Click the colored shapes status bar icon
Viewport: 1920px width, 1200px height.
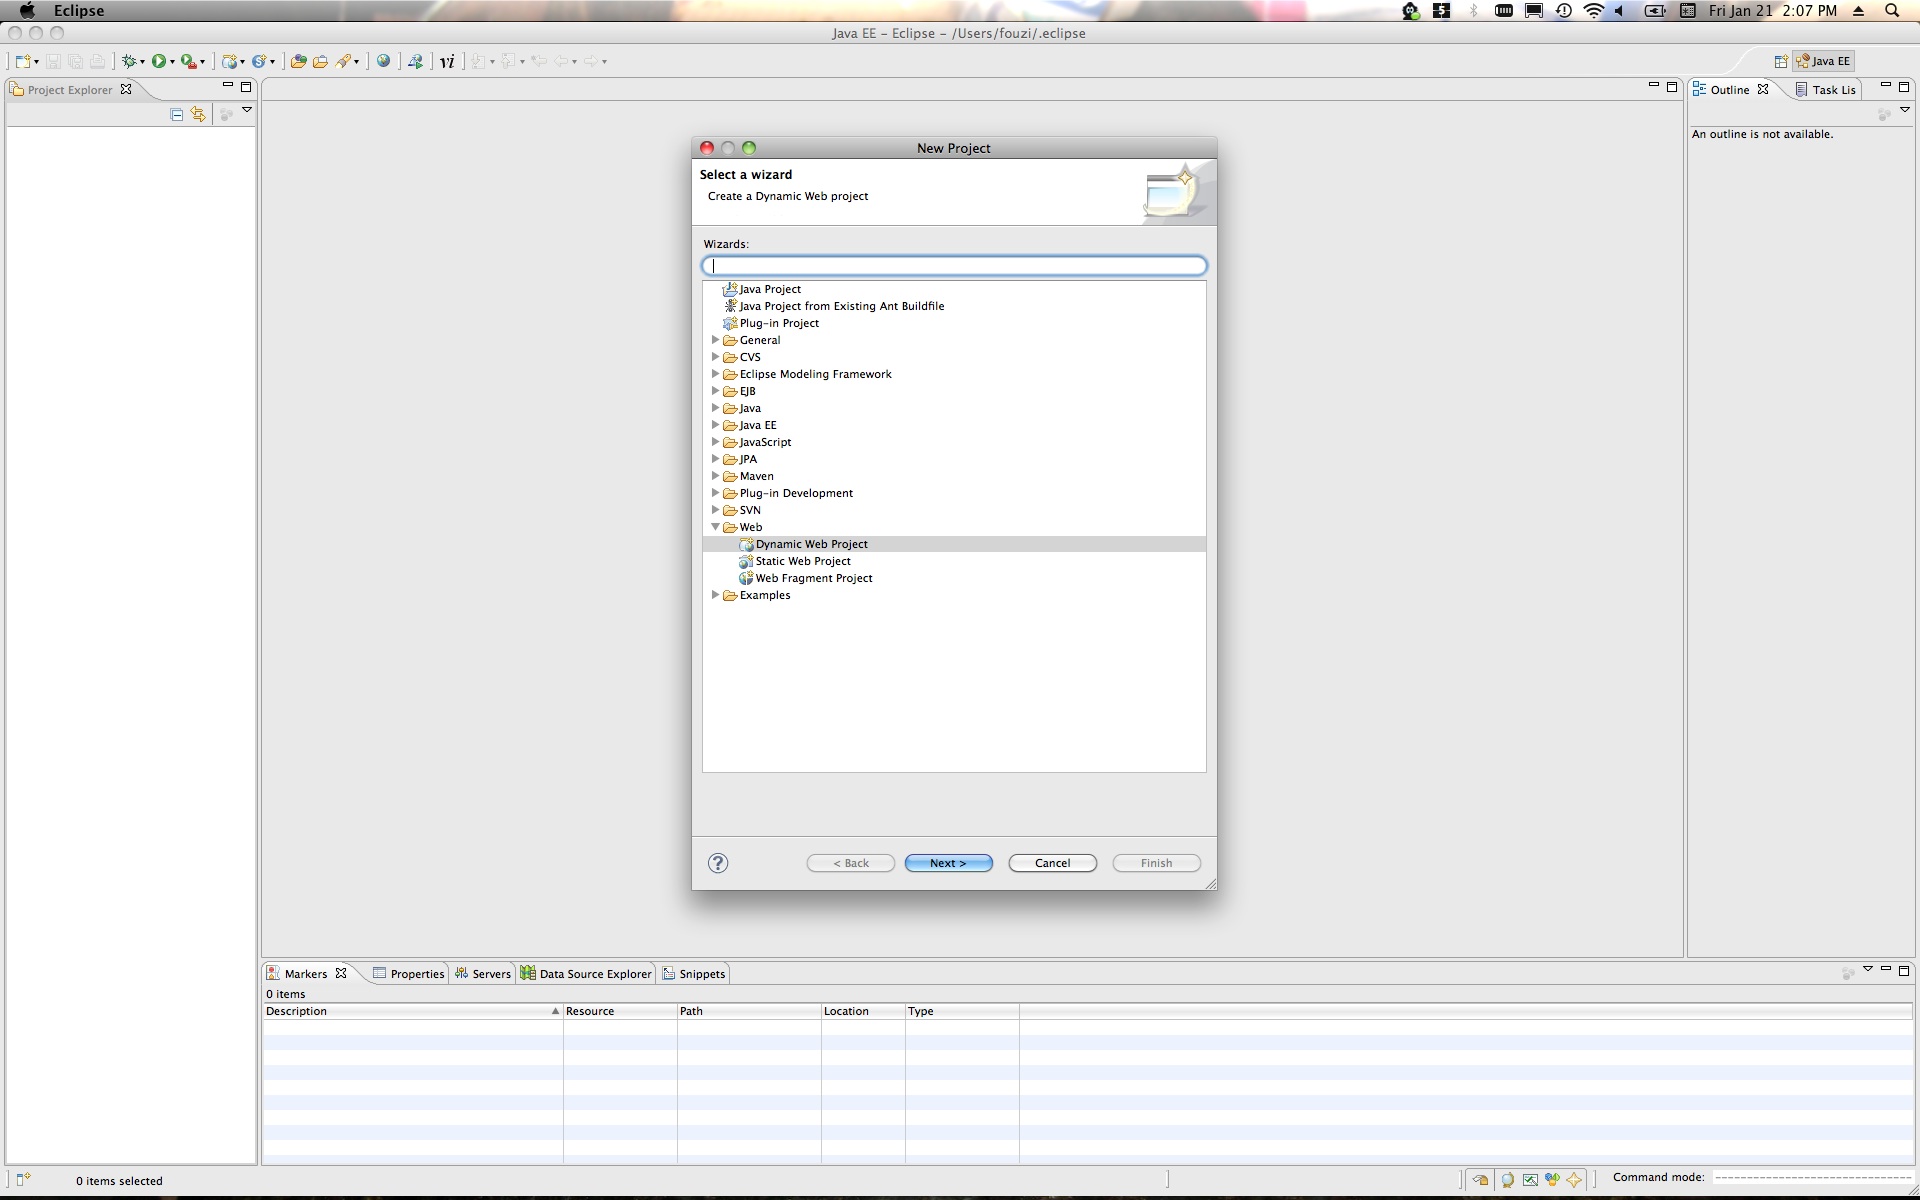coord(1552,1180)
